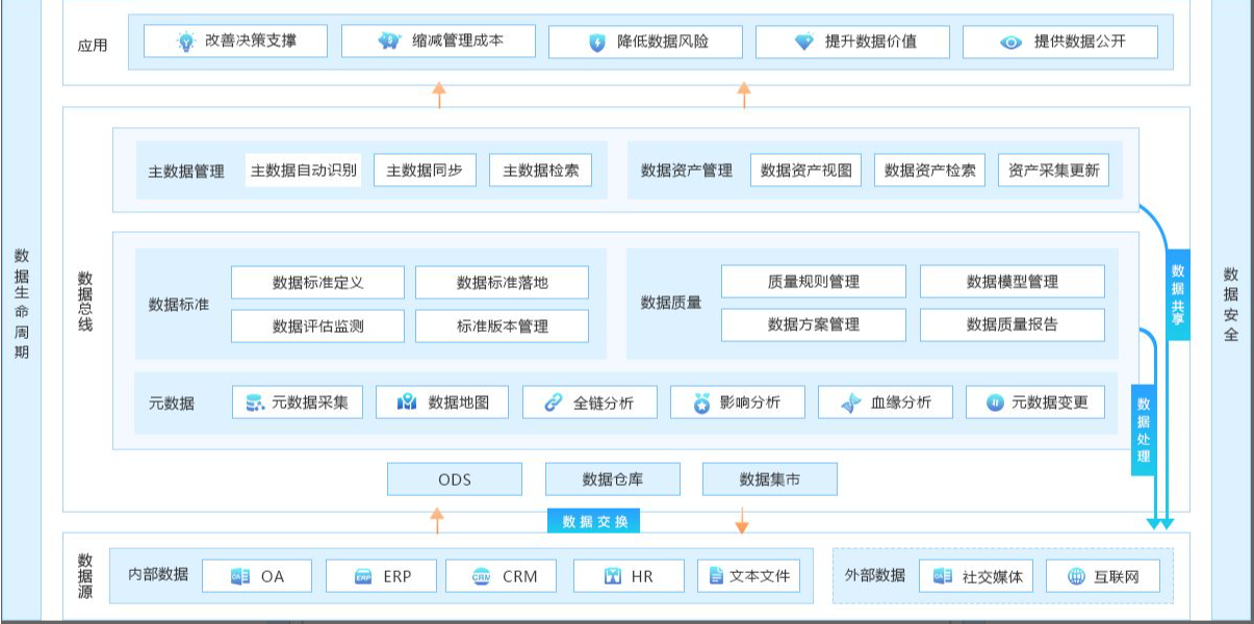Open 主数据同步 module
The width and height of the screenshot is (1254, 624).
click(425, 170)
